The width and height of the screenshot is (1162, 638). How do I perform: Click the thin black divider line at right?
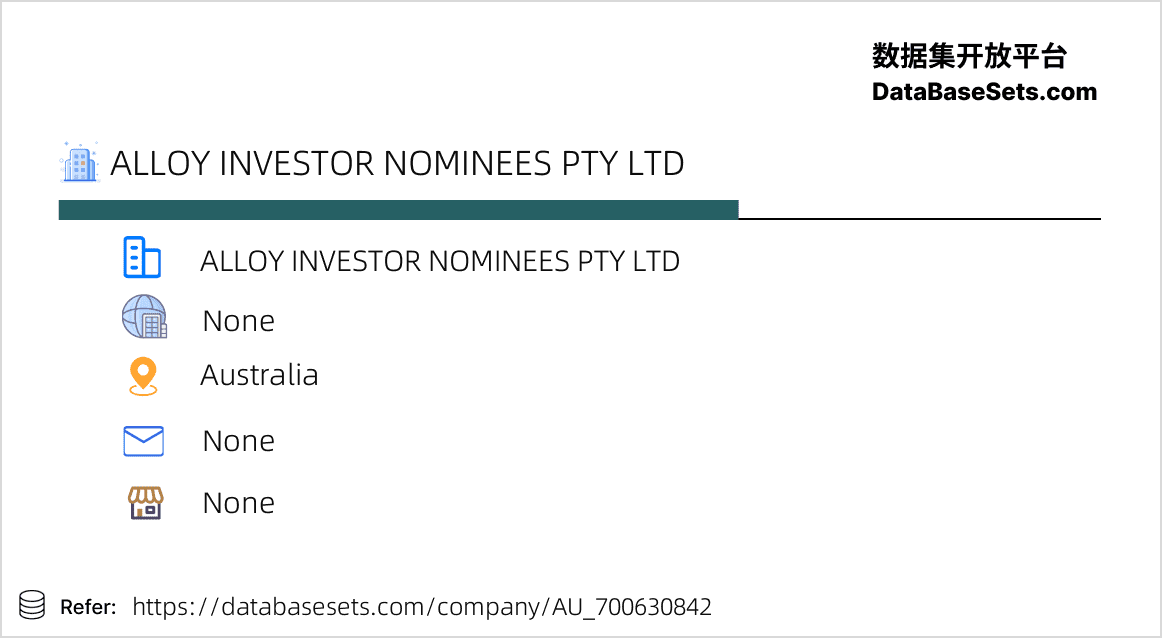coord(920,219)
